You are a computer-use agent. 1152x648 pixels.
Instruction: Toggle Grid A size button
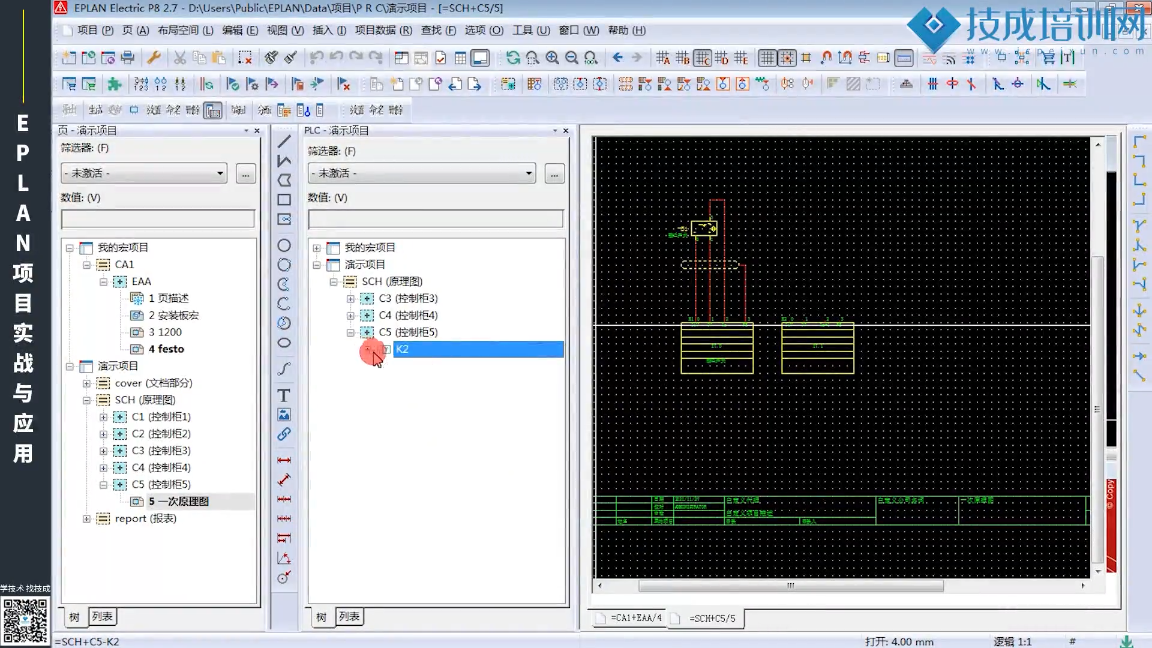[663, 57]
